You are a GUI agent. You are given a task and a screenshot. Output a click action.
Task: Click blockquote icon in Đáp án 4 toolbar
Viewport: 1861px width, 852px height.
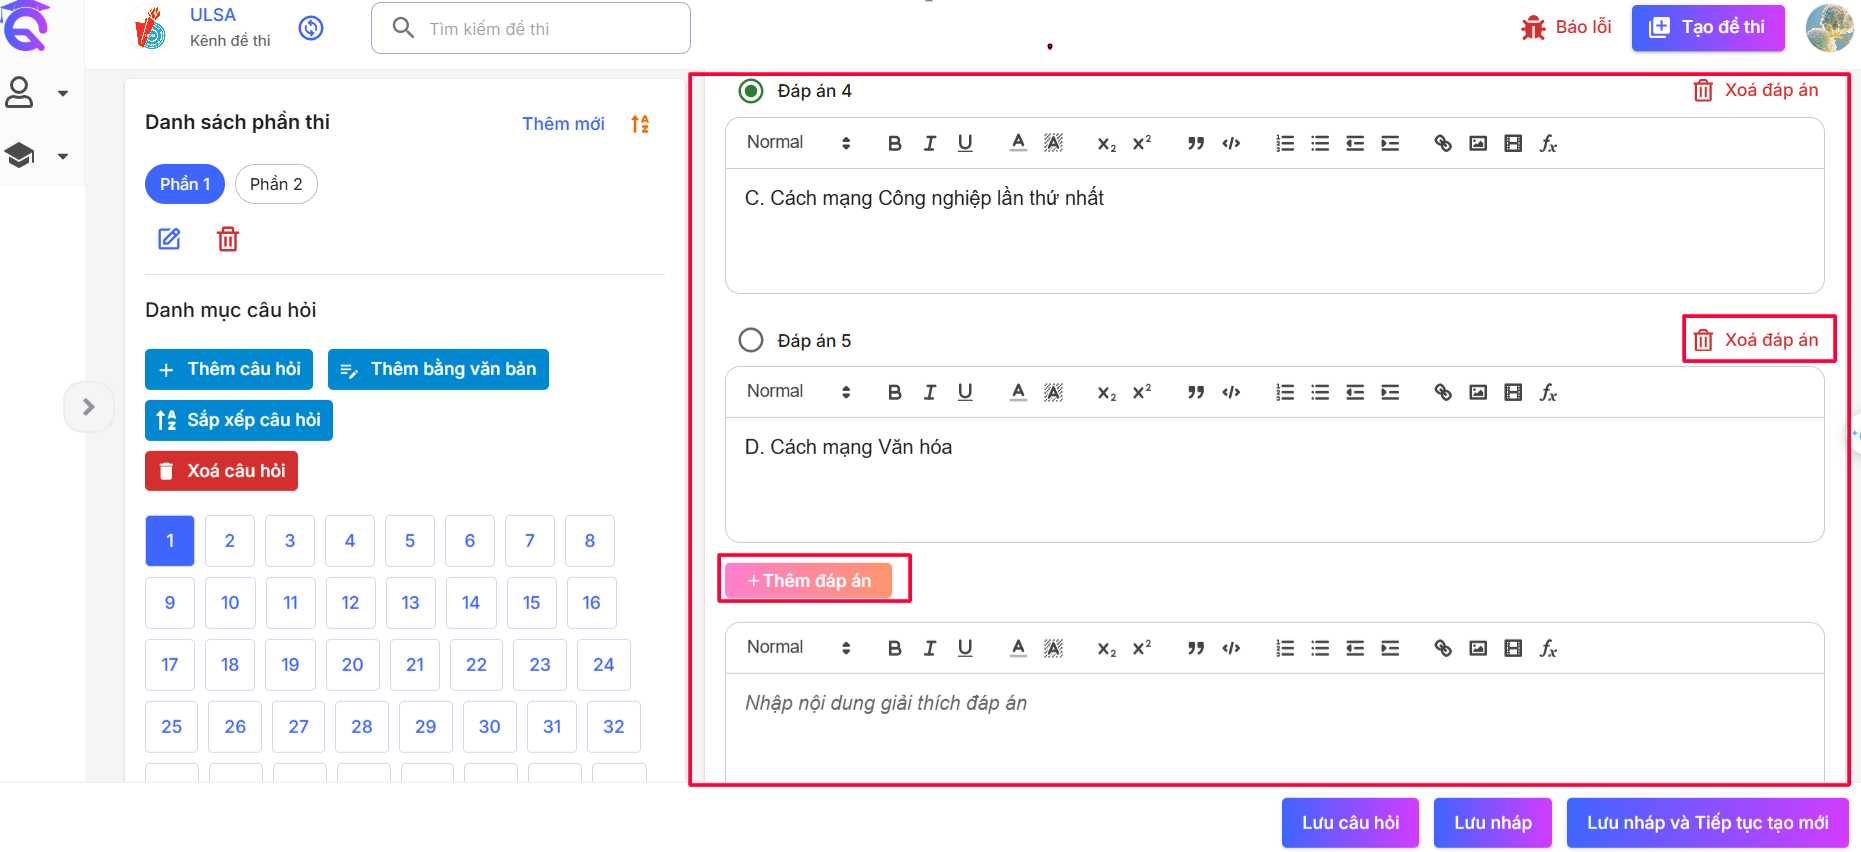[1196, 143]
